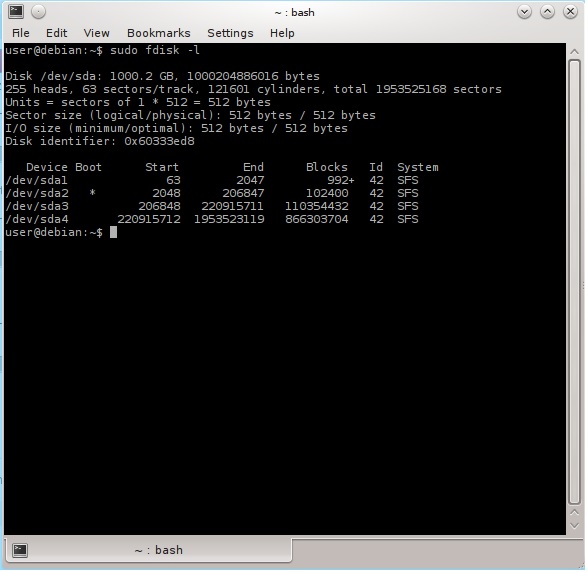The image size is (588, 572).
Task: Select the '~ : bash' tab
Action: click(148, 550)
